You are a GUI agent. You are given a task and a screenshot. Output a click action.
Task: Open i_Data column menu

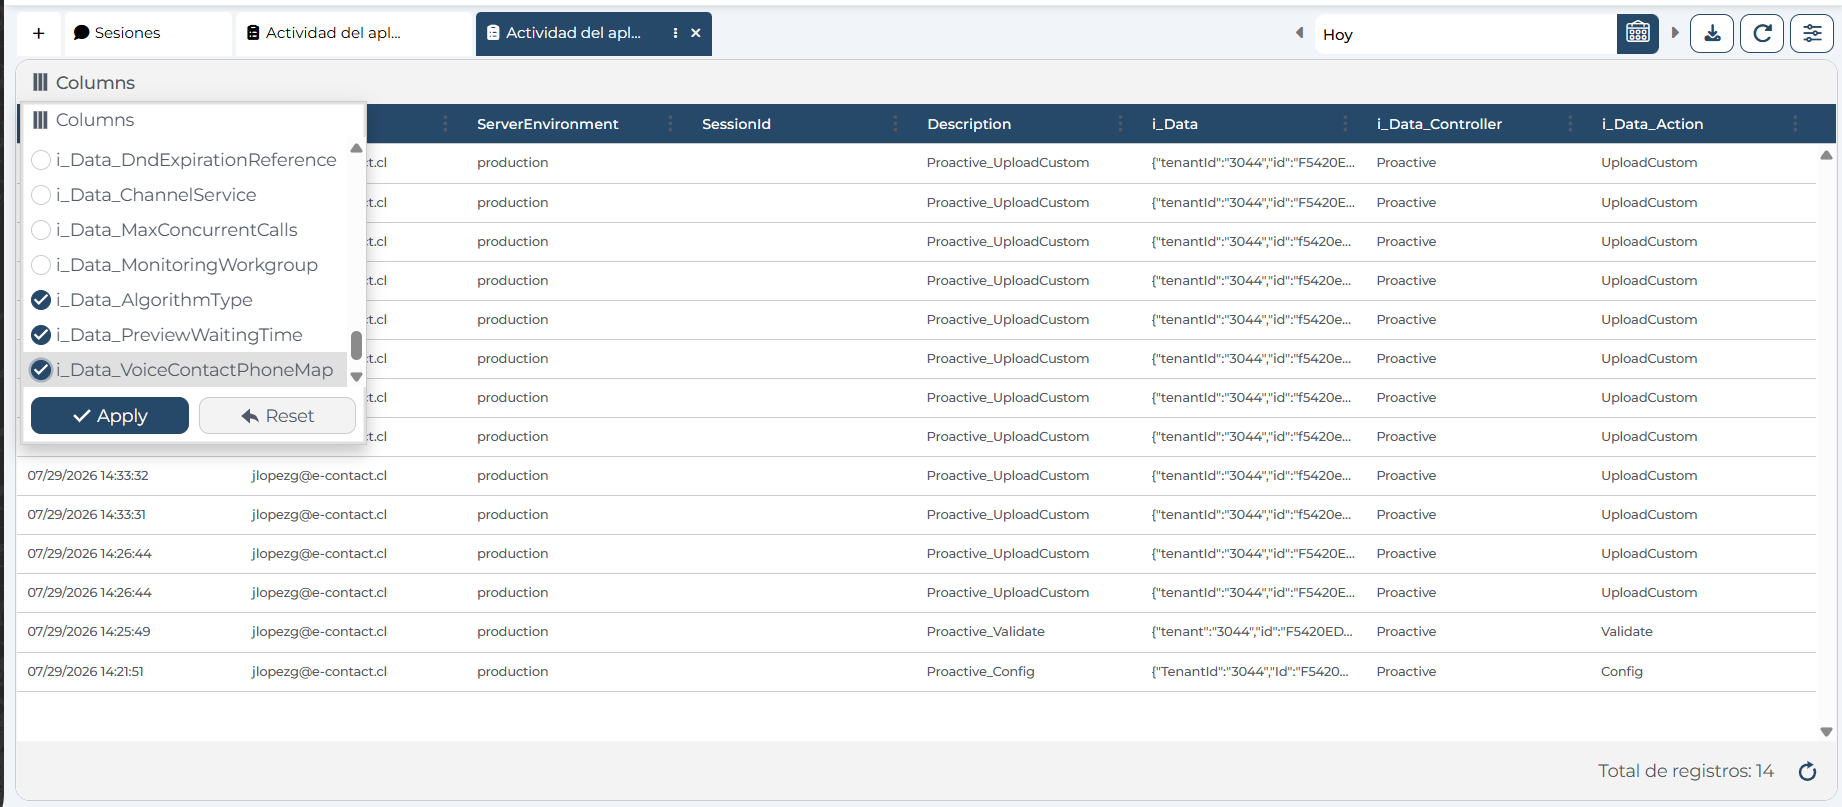click(1345, 124)
